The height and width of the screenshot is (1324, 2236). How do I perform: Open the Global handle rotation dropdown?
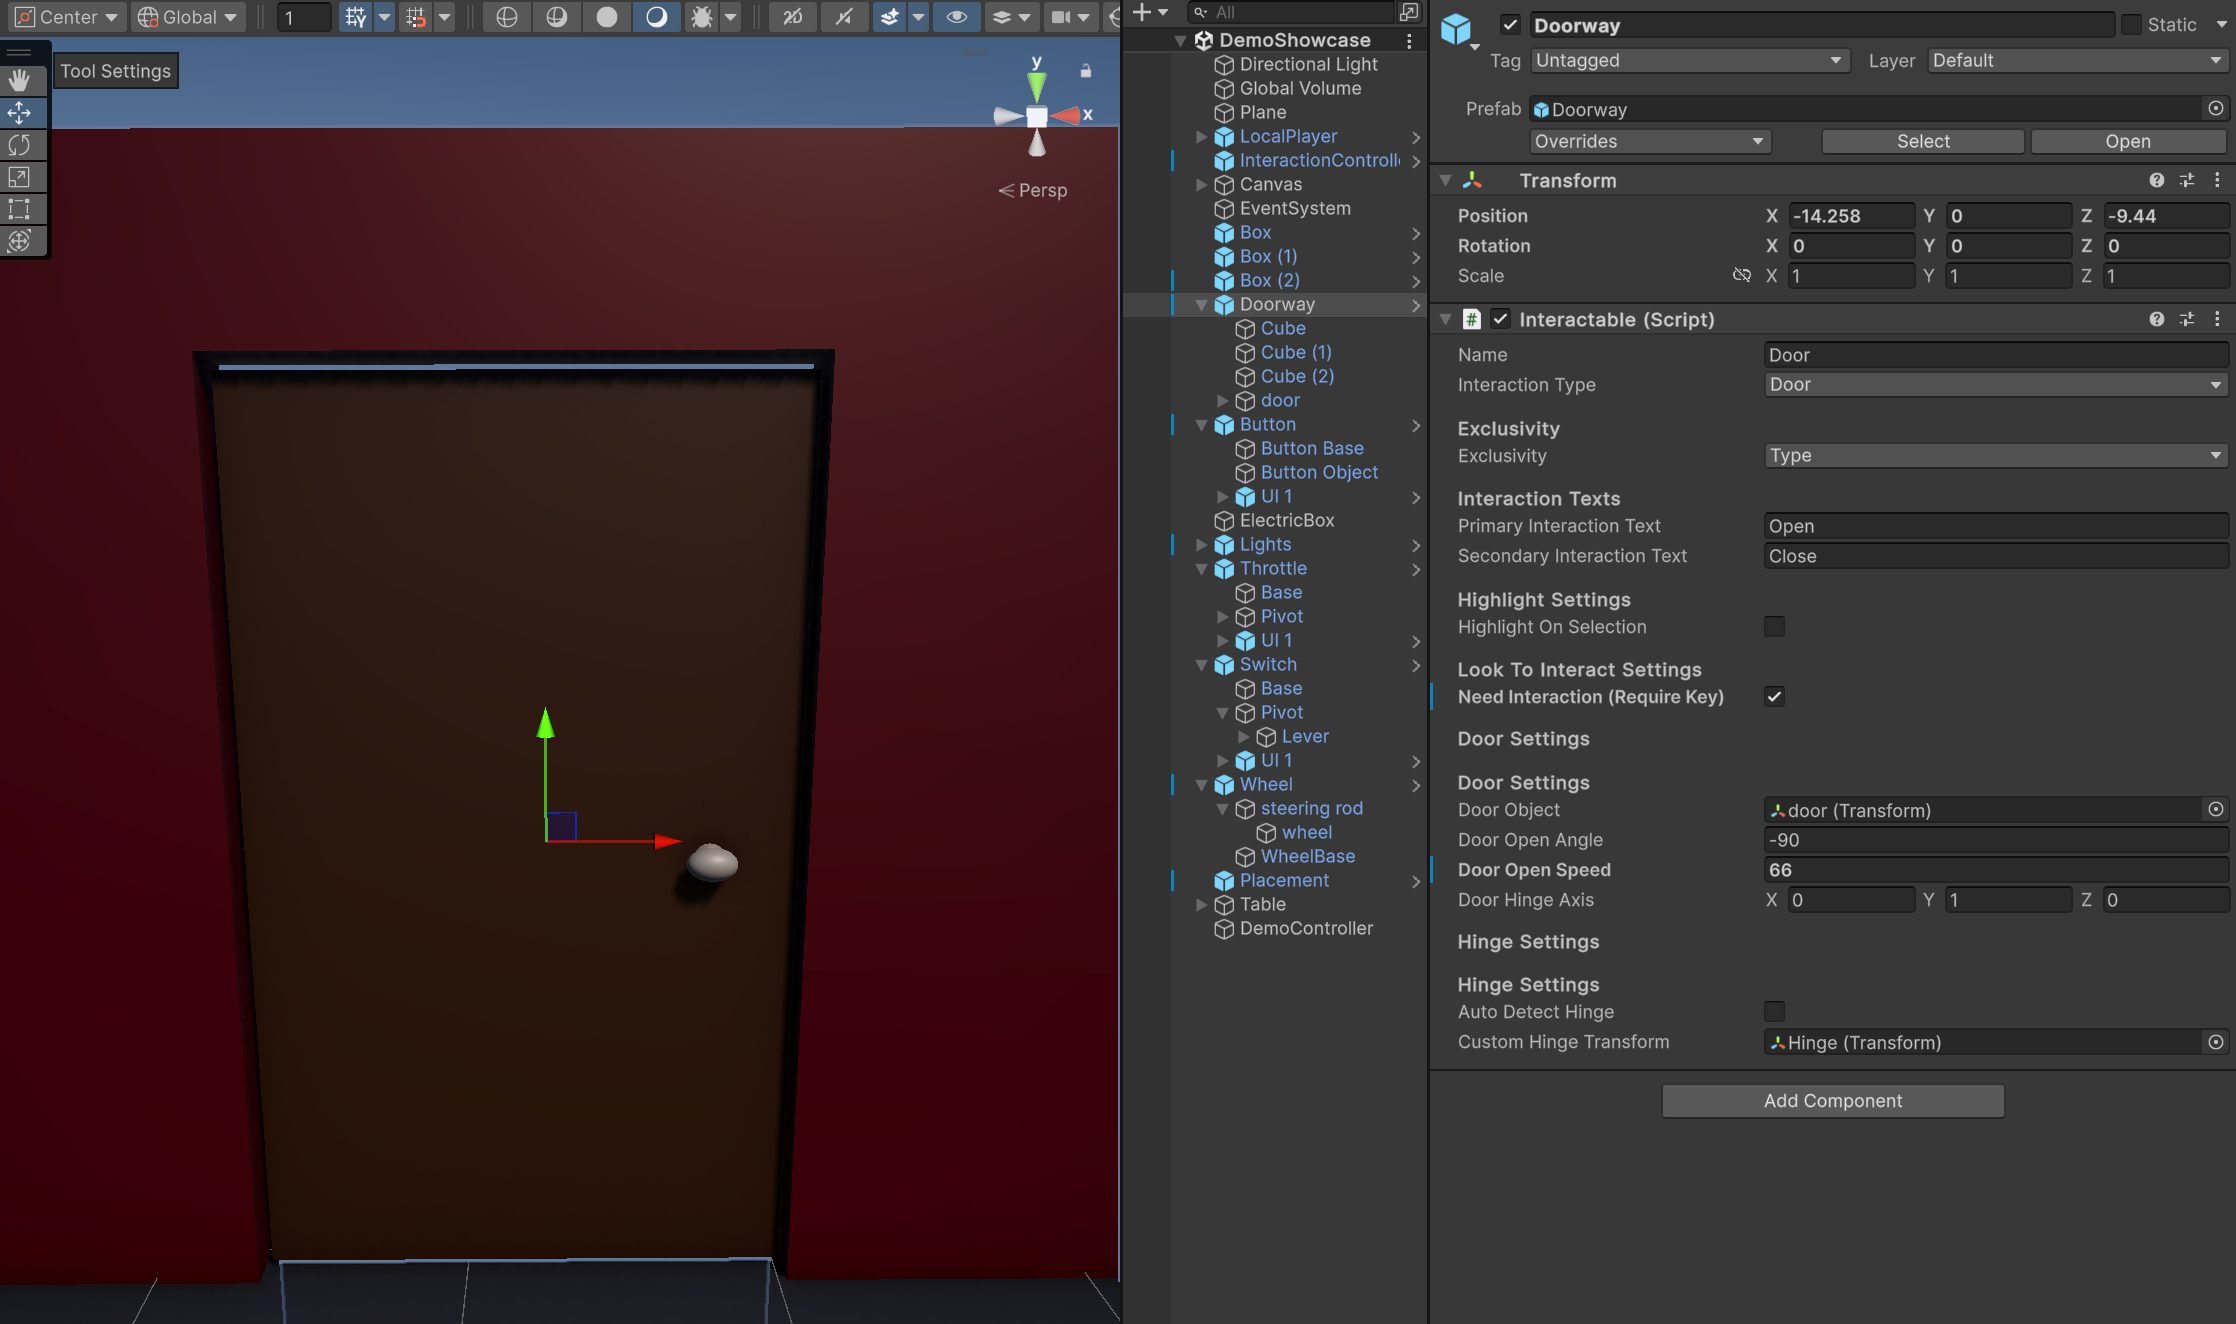click(189, 17)
